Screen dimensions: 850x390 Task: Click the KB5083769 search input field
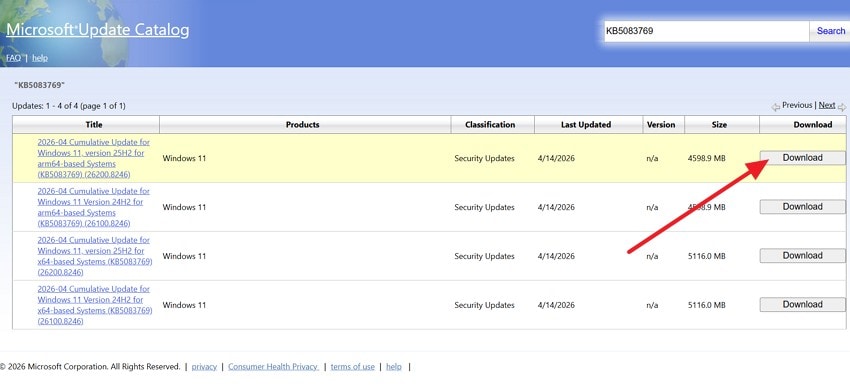point(706,31)
